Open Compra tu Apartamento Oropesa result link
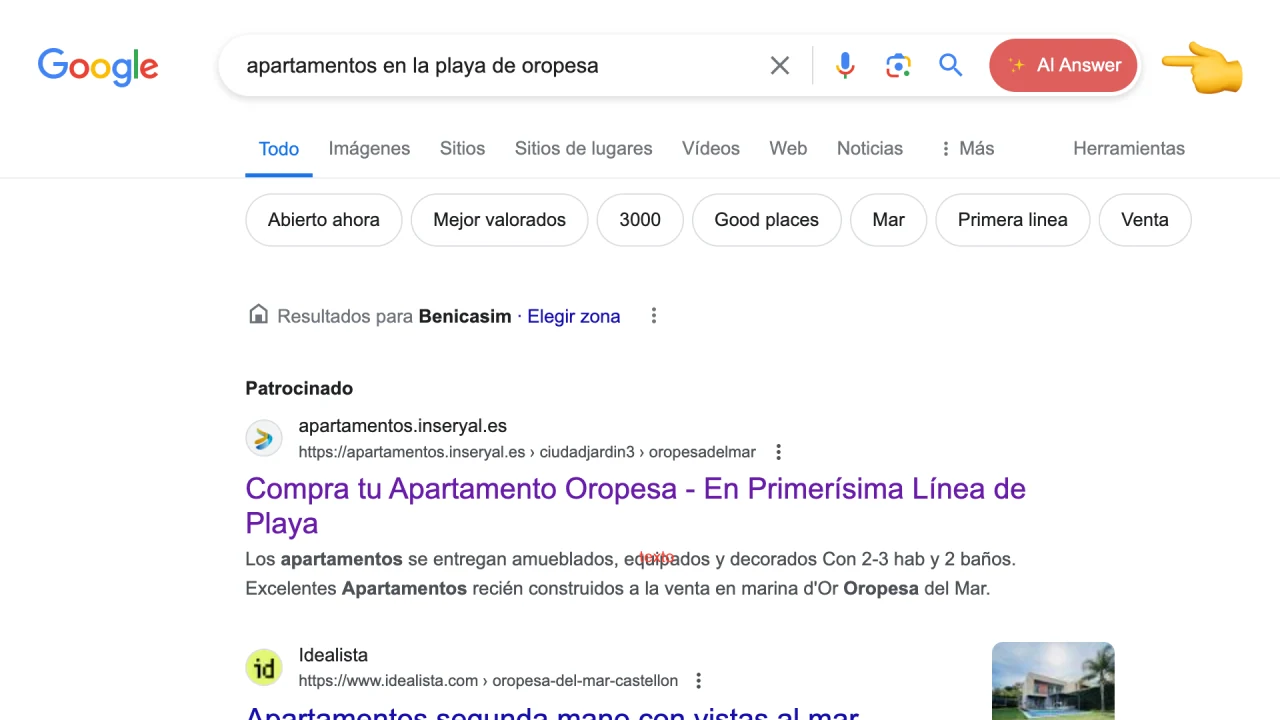The width and height of the screenshot is (1280, 720). [635, 506]
